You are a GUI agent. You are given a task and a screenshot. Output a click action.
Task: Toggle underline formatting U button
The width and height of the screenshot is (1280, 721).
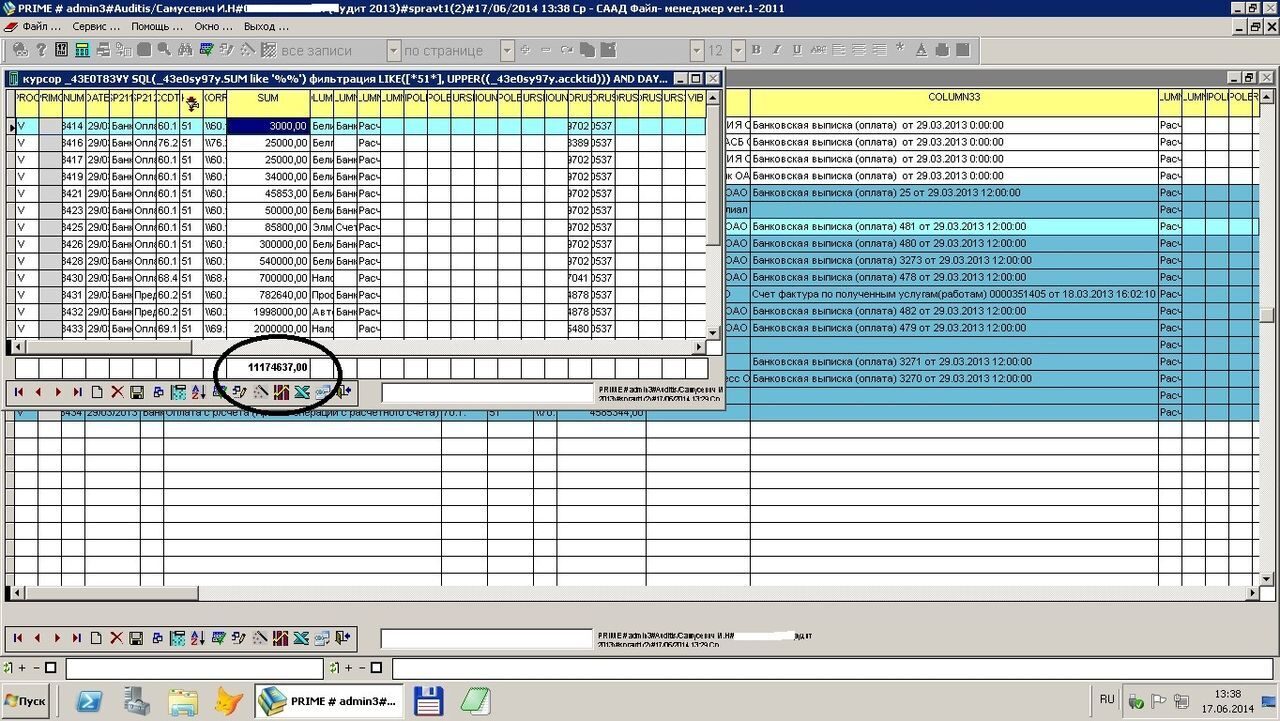point(797,50)
